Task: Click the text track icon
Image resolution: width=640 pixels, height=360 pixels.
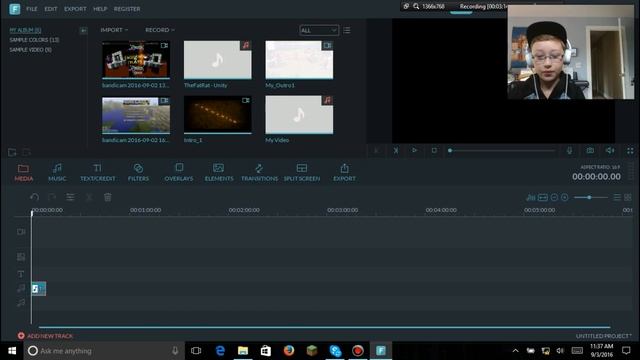Action: pos(21,274)
